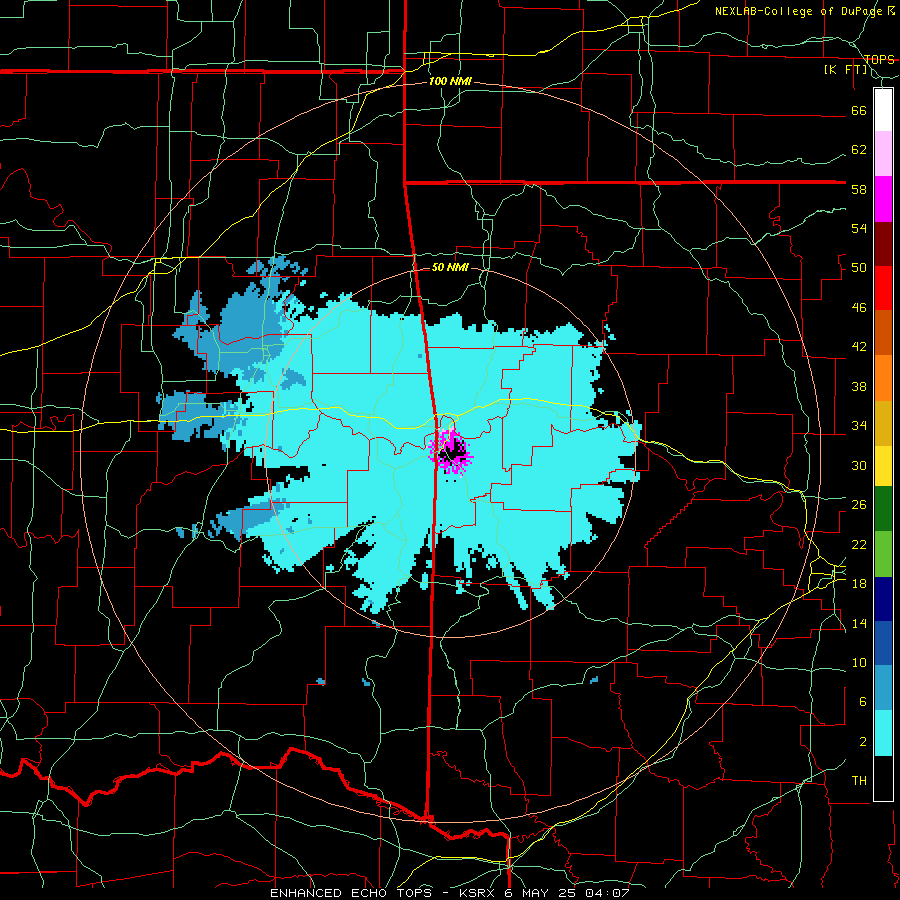Click the '22' legend value label

(x=859, y=544)
